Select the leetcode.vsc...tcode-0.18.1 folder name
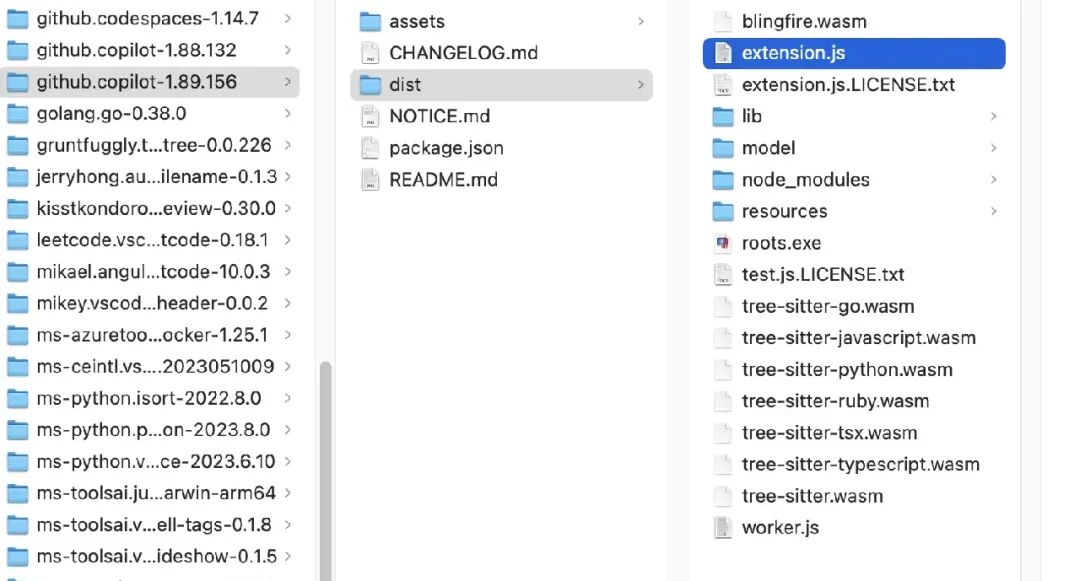 [152, 240]
